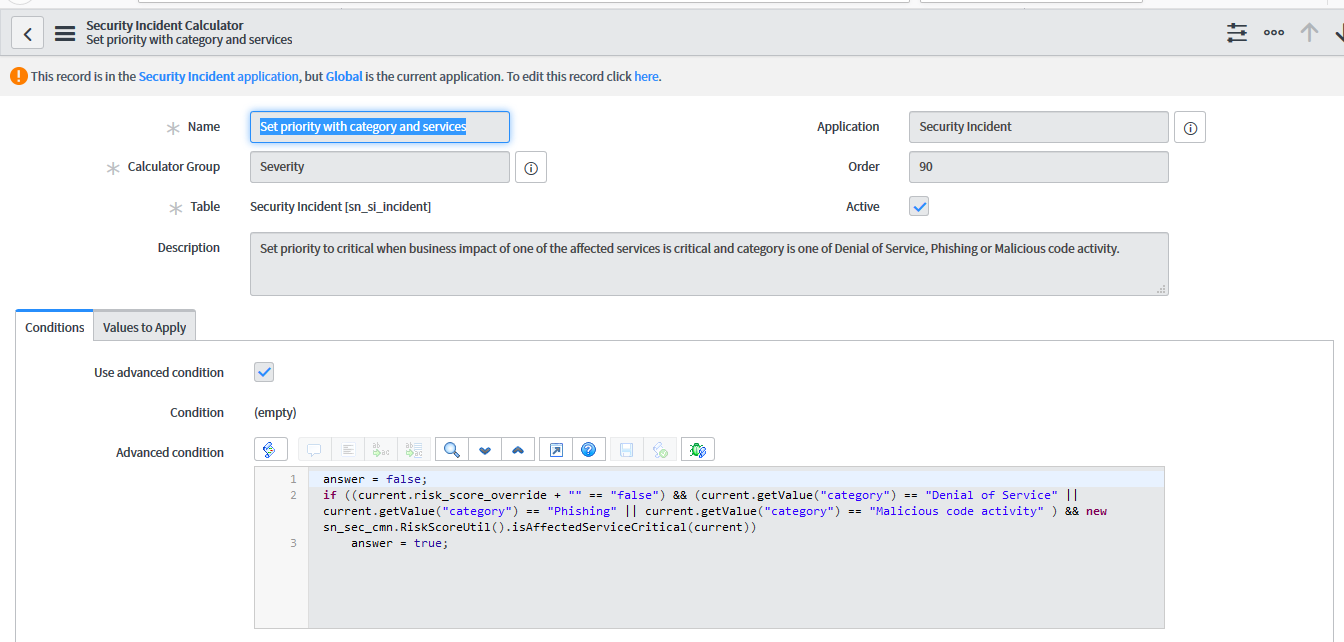Disable the Use advanced condition checkbox
The height and width of the screenshot is (642, 1344).
coord(263,371)
